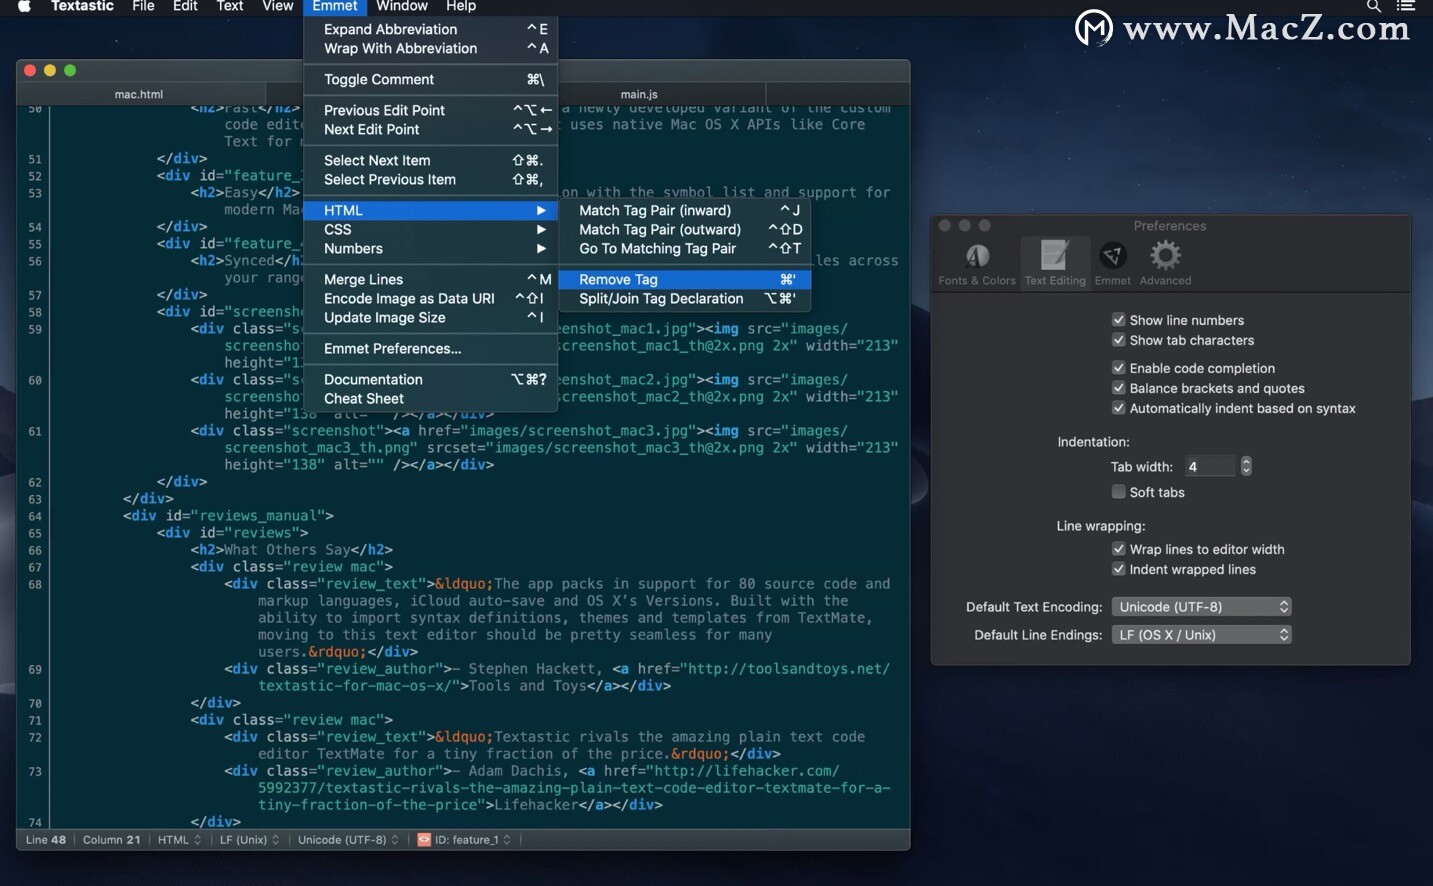Choose Next Edit Point

coord(430,130)
